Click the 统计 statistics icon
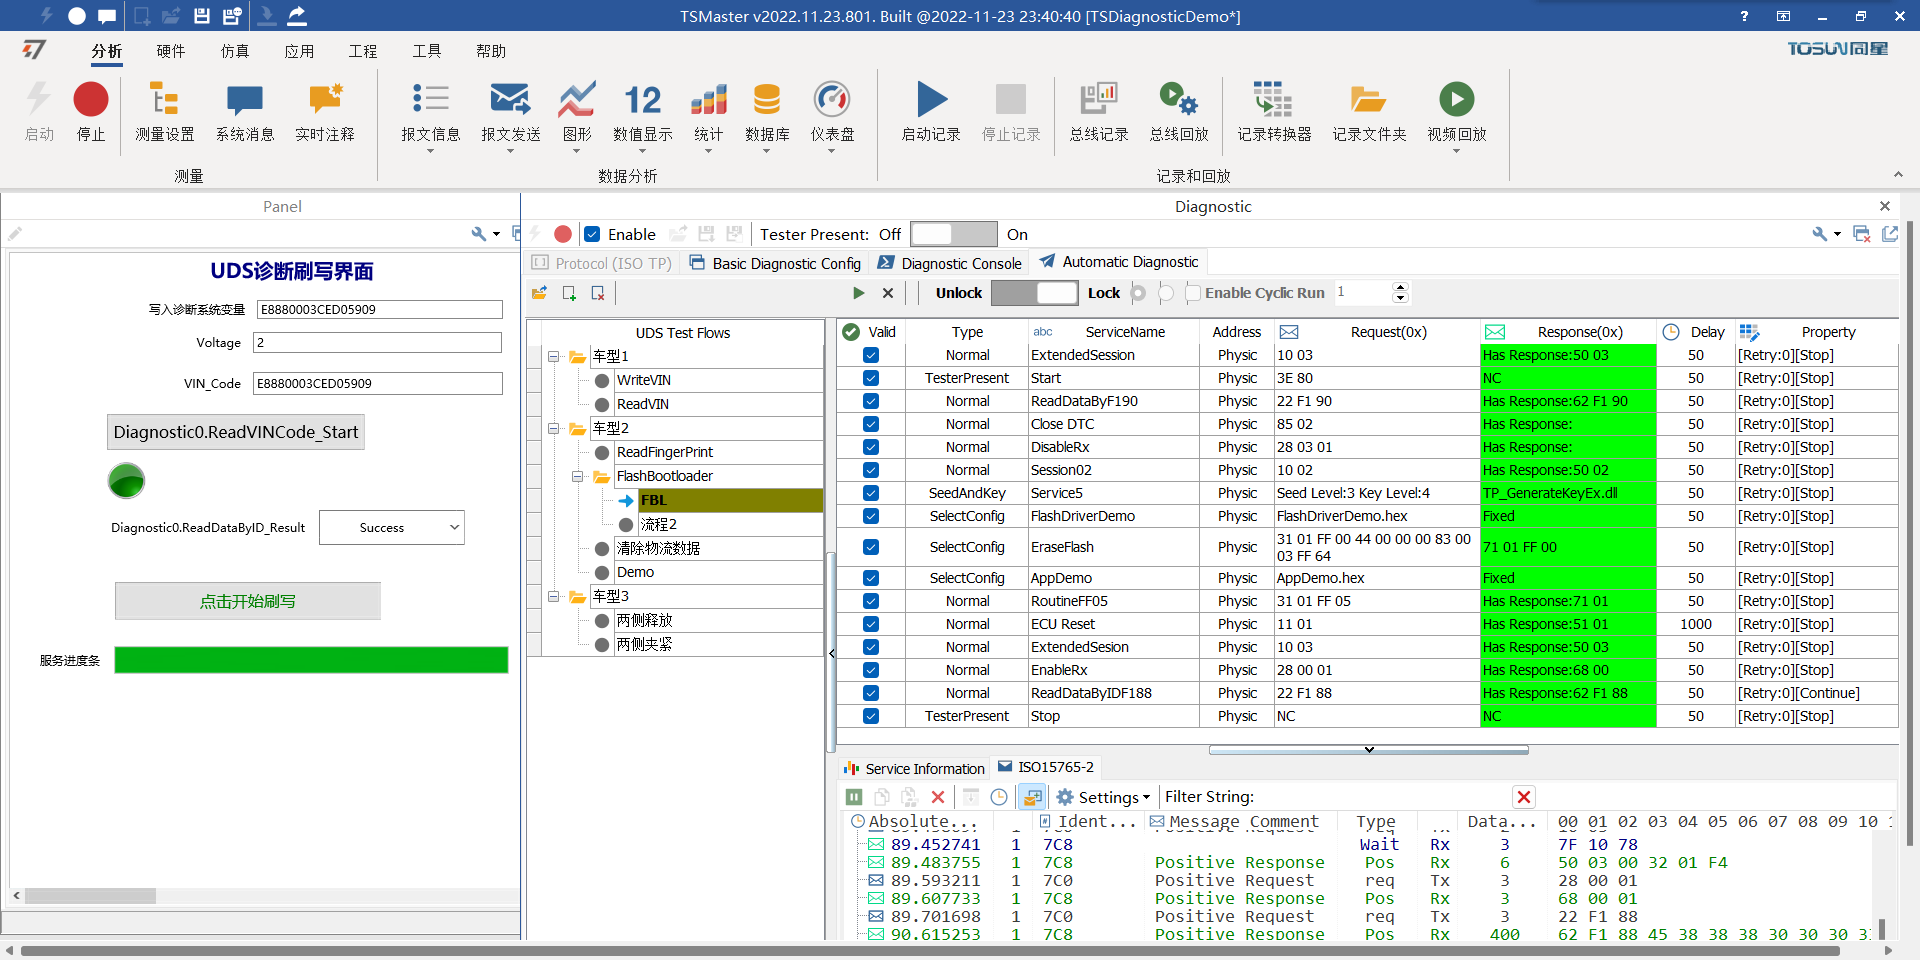 point(708,100)
